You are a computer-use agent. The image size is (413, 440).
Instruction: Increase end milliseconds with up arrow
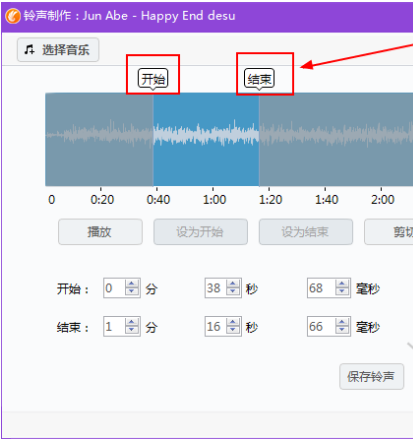pos(342,322)
